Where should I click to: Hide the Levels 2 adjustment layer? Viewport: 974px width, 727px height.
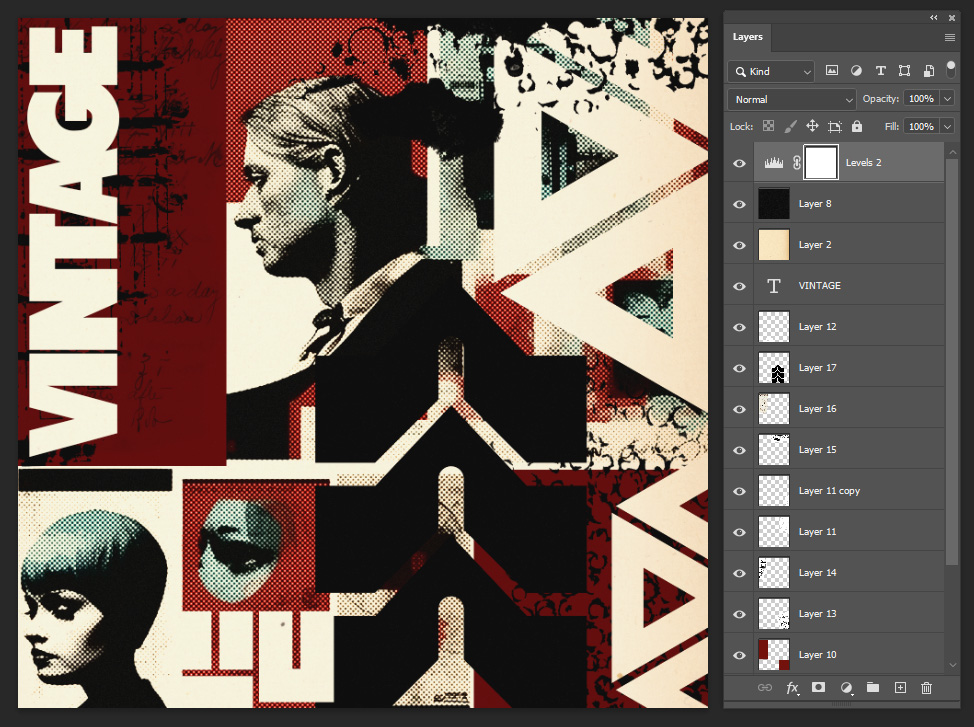(x=739, y=163)
